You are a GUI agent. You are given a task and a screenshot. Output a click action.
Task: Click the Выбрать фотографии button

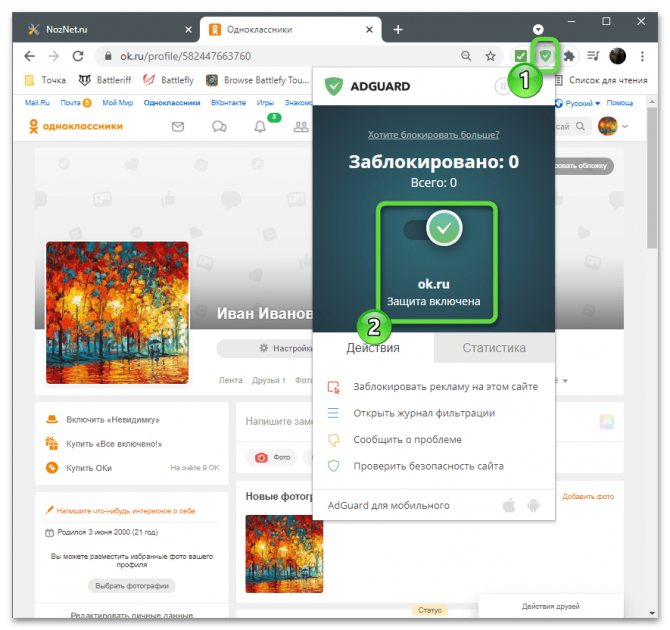pyautogui.click(x=132, y=586)
